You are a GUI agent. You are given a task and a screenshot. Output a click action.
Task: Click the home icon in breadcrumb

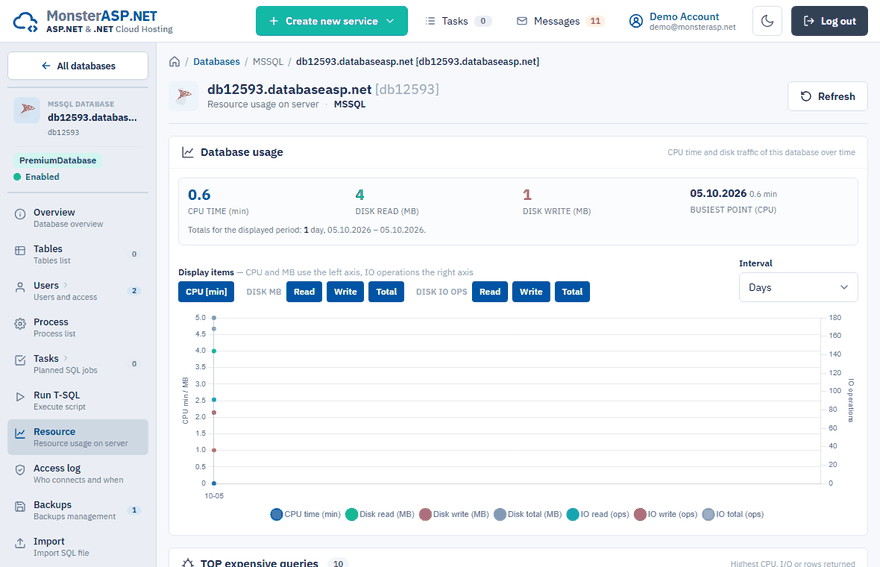coord(175,62)
